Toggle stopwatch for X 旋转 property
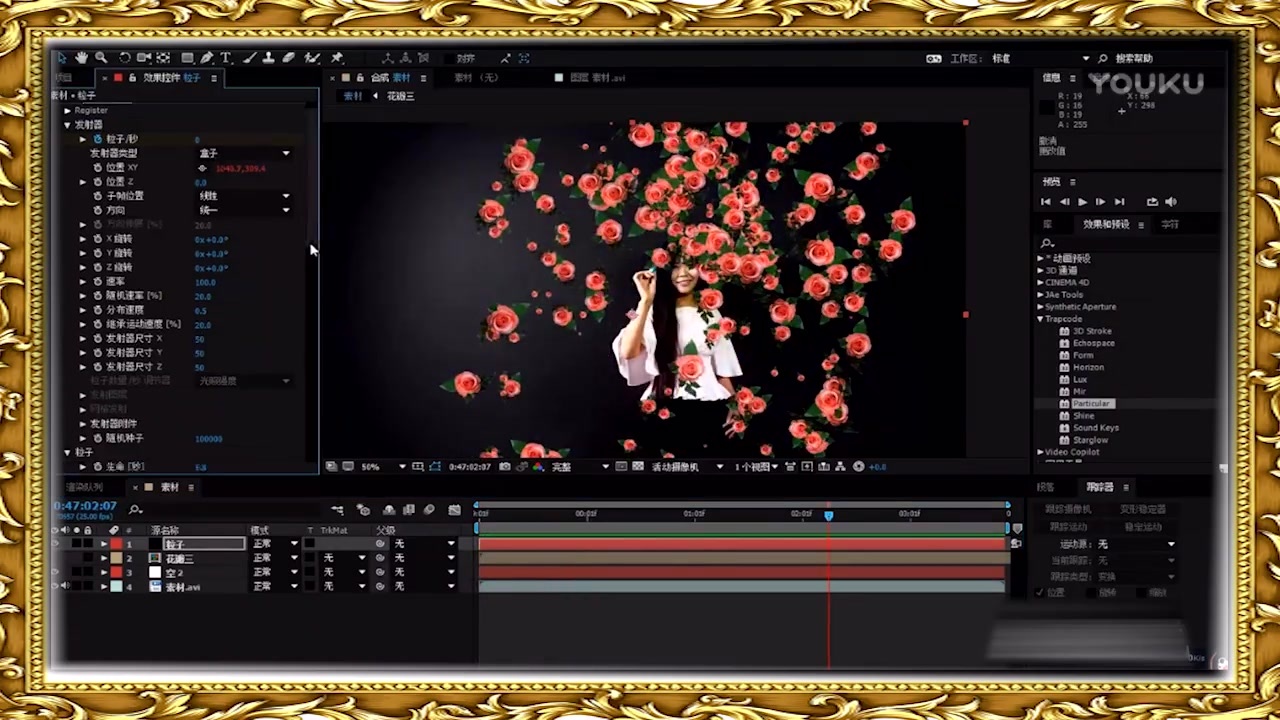Viewport: 1280px width, 720px height. tap(98, 240)
